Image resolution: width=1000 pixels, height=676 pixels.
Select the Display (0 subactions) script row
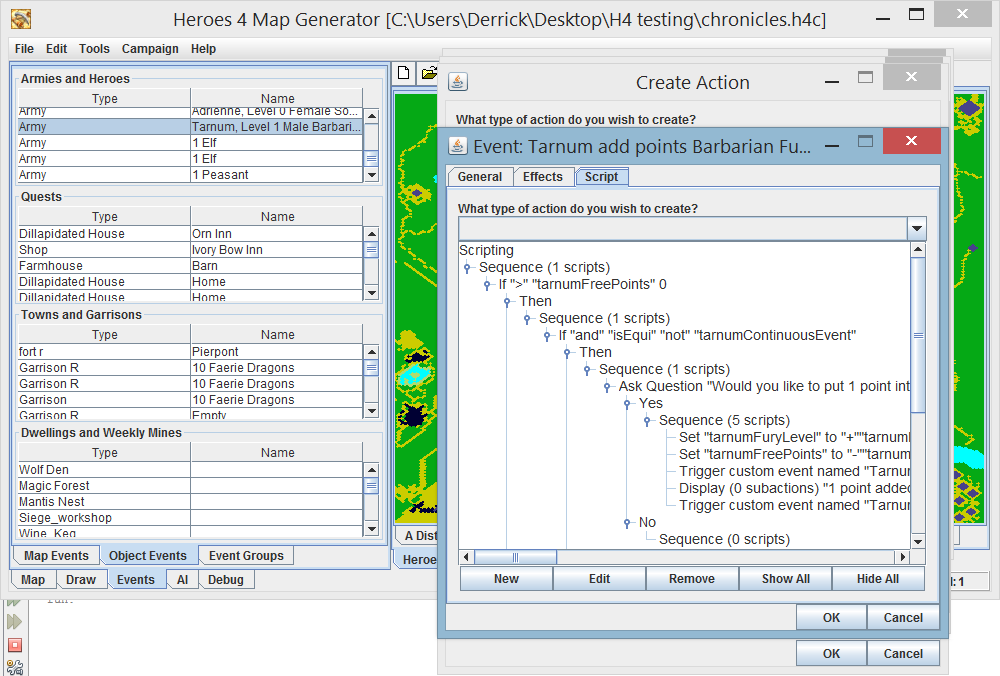[794, 489]
